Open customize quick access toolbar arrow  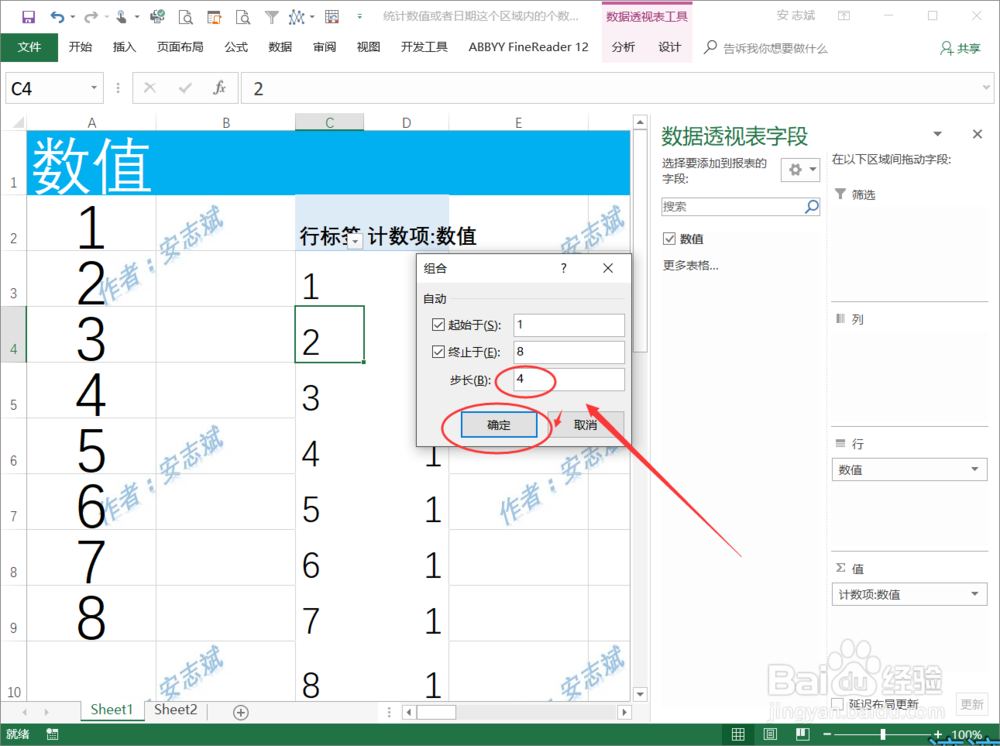pyautogui.click(x=360, y=17)
